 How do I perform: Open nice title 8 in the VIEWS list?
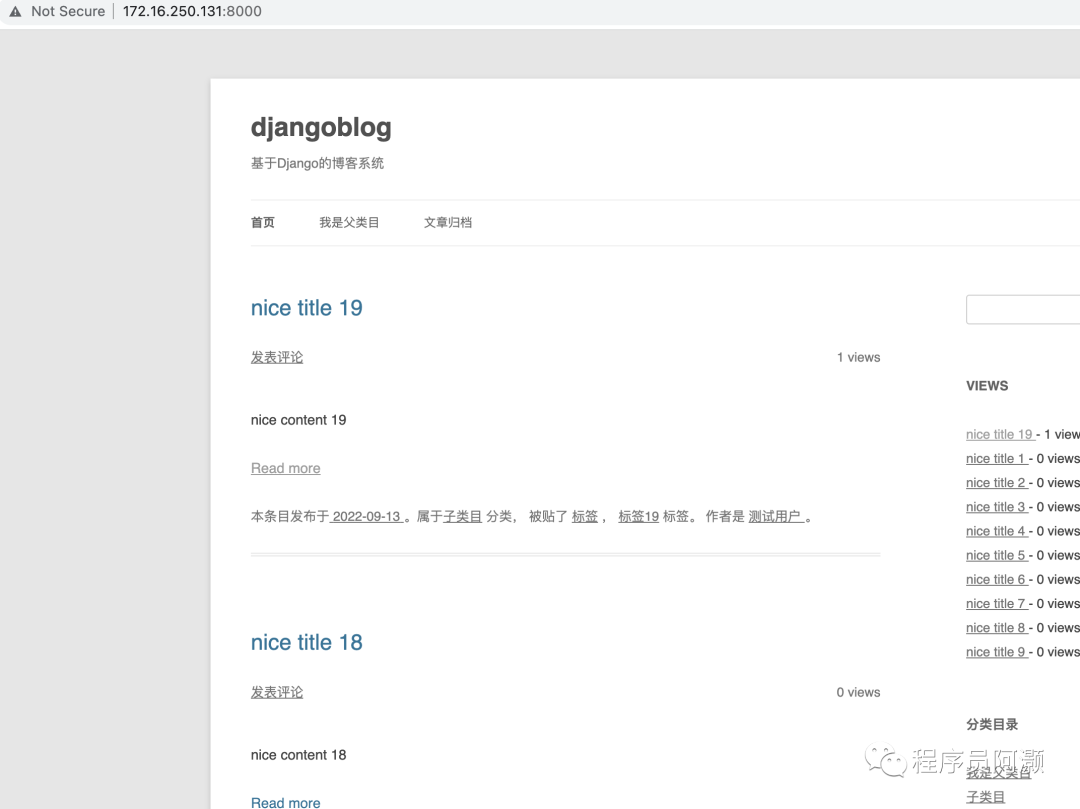[997, 628]
